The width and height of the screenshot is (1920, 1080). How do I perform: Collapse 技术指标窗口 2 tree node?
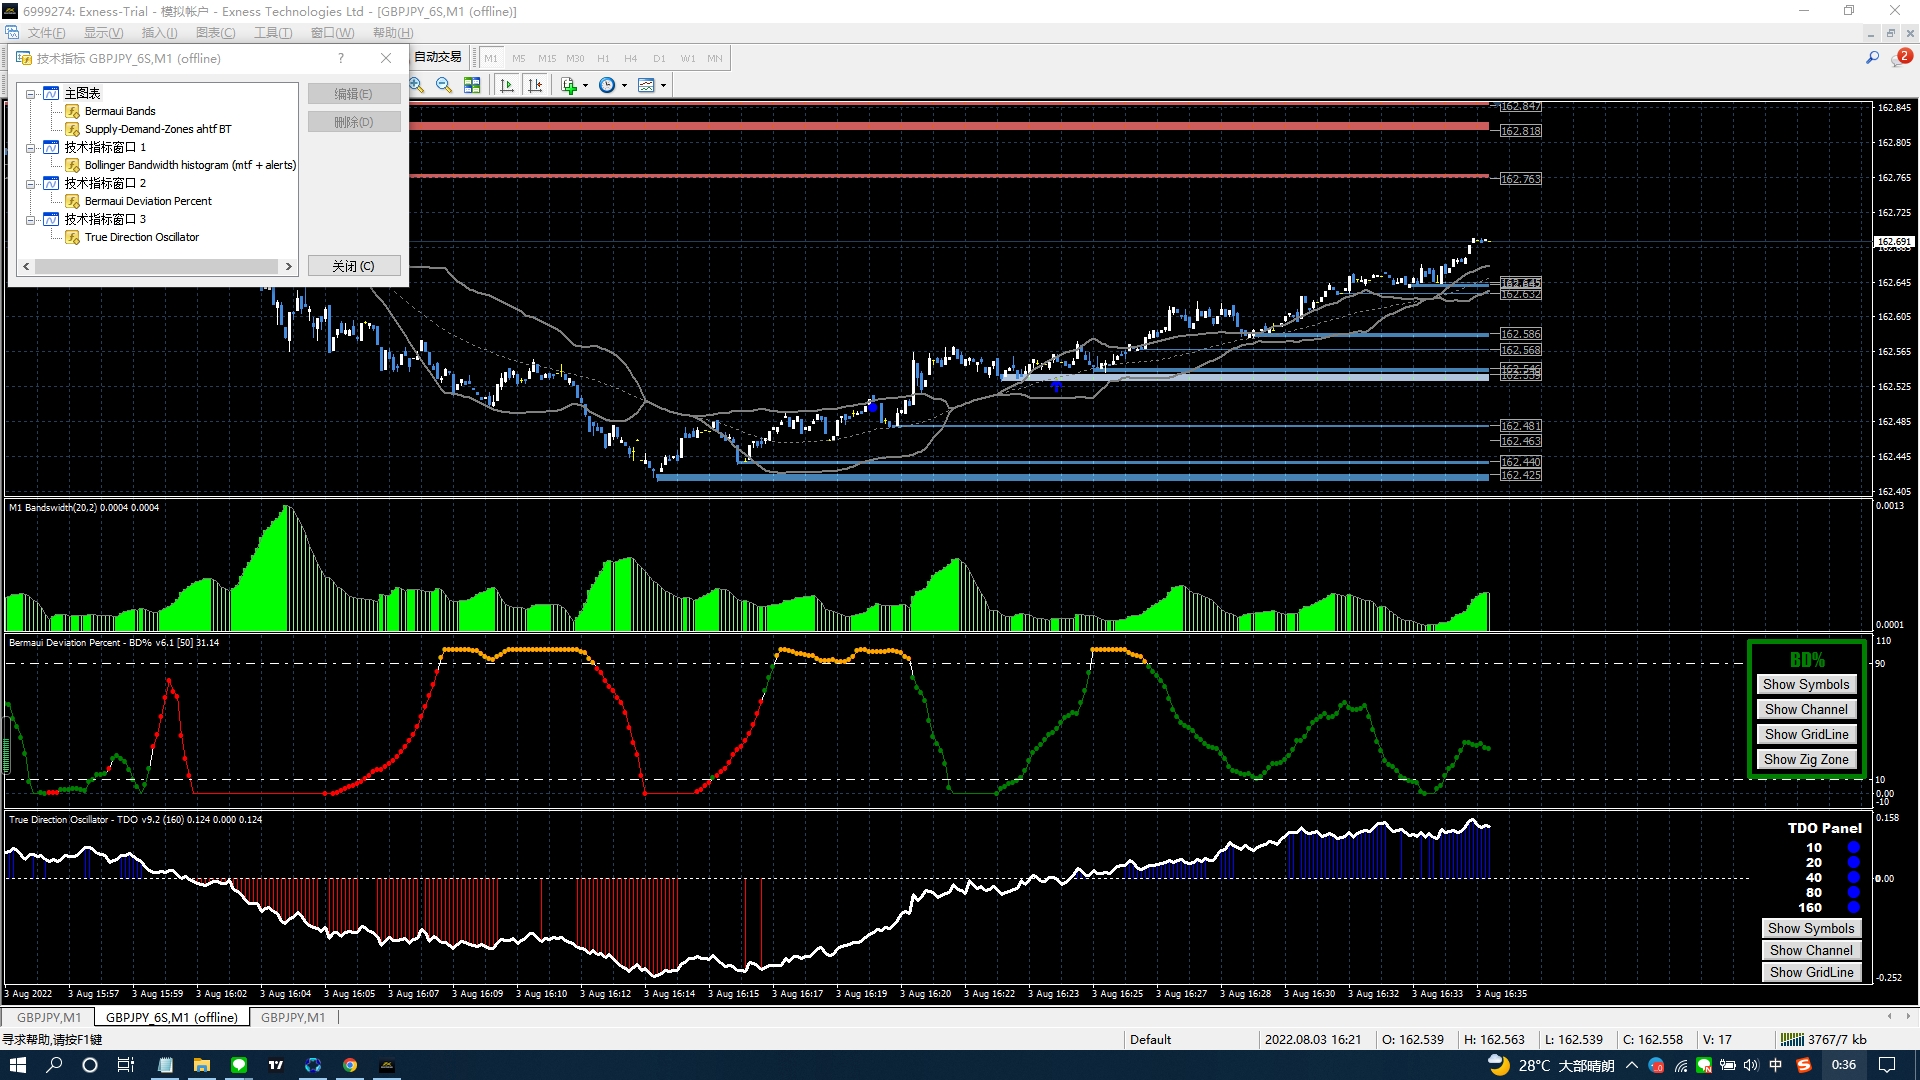click(31, 184)
